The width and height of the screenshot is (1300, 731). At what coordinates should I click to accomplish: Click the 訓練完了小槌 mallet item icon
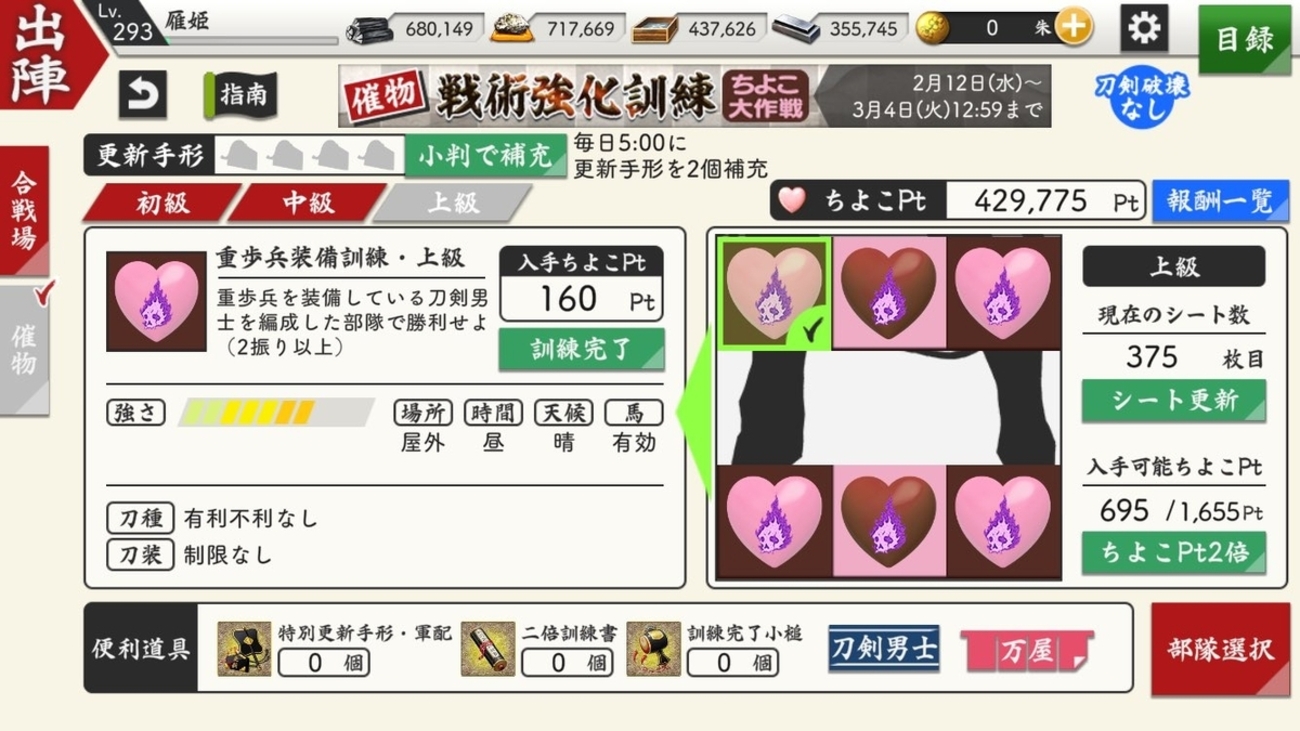click(653, 648)
